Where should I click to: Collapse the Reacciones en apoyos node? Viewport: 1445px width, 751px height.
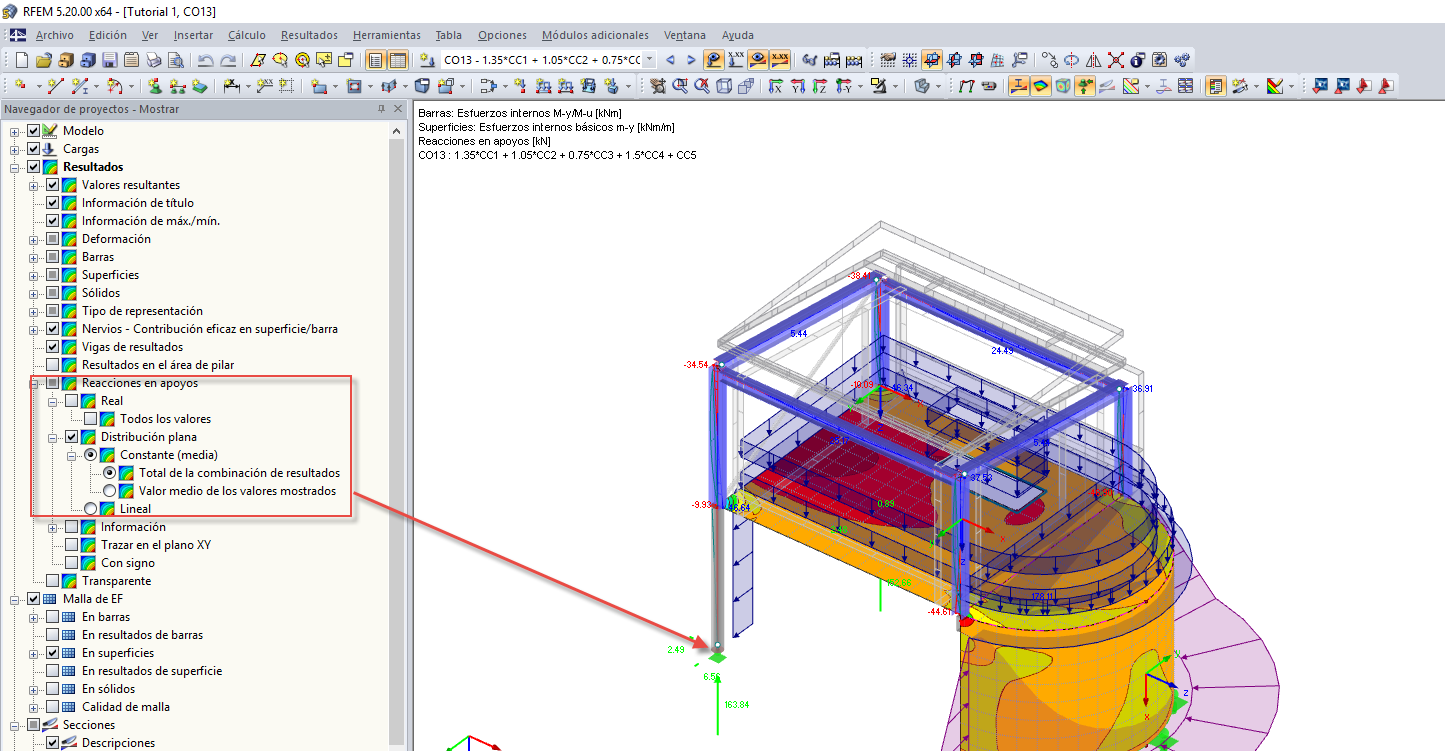34,383
